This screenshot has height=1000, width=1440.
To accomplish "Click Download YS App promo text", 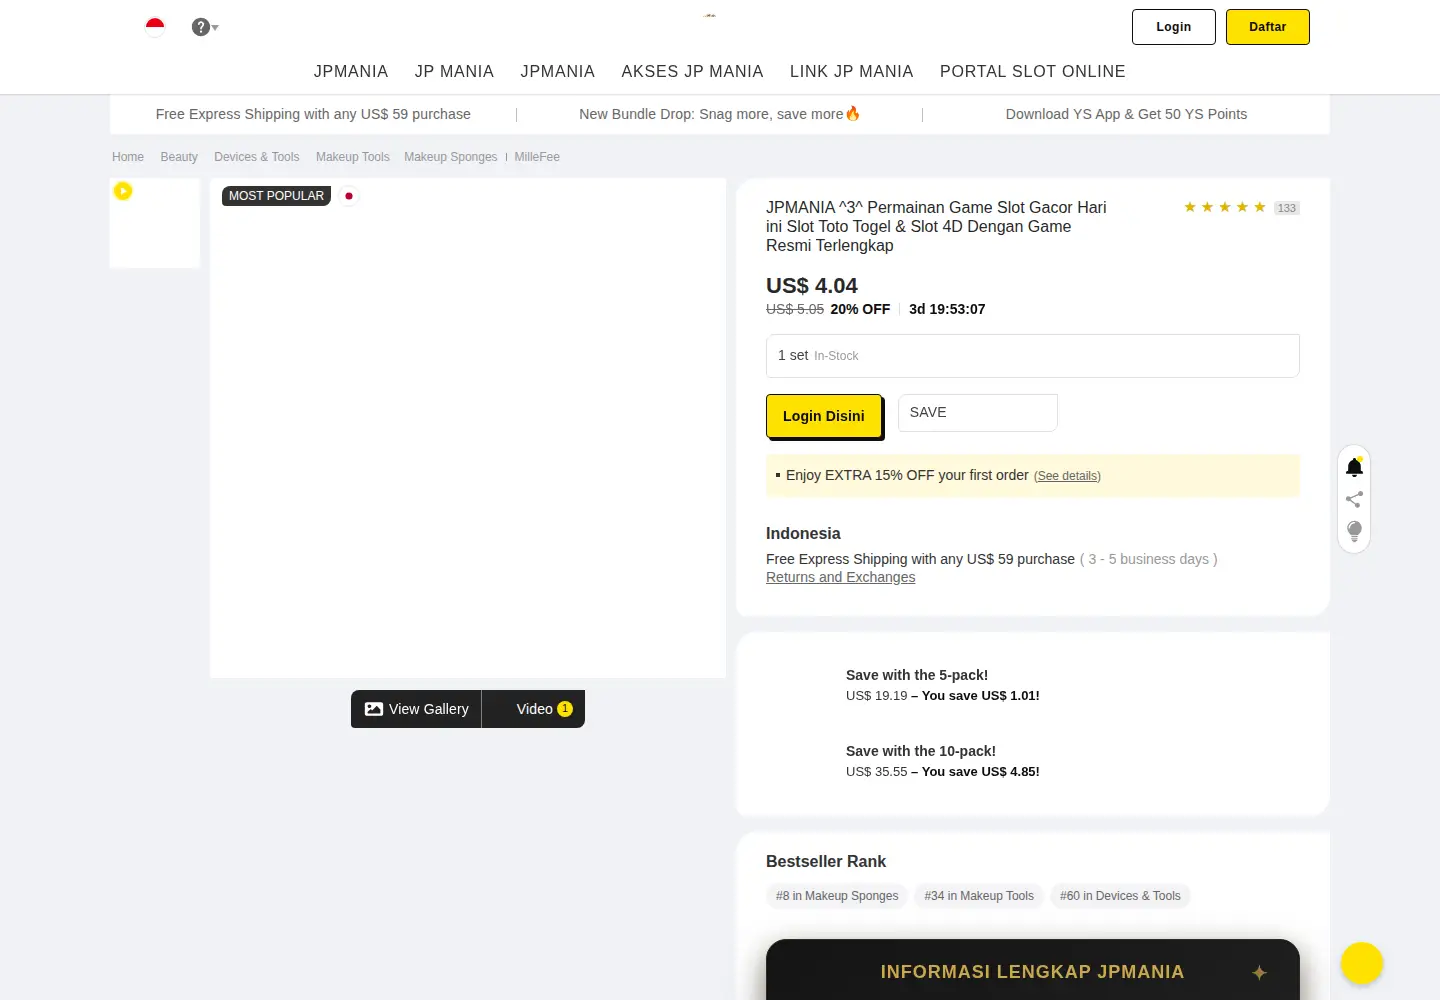I will [x=1126, y=114].
